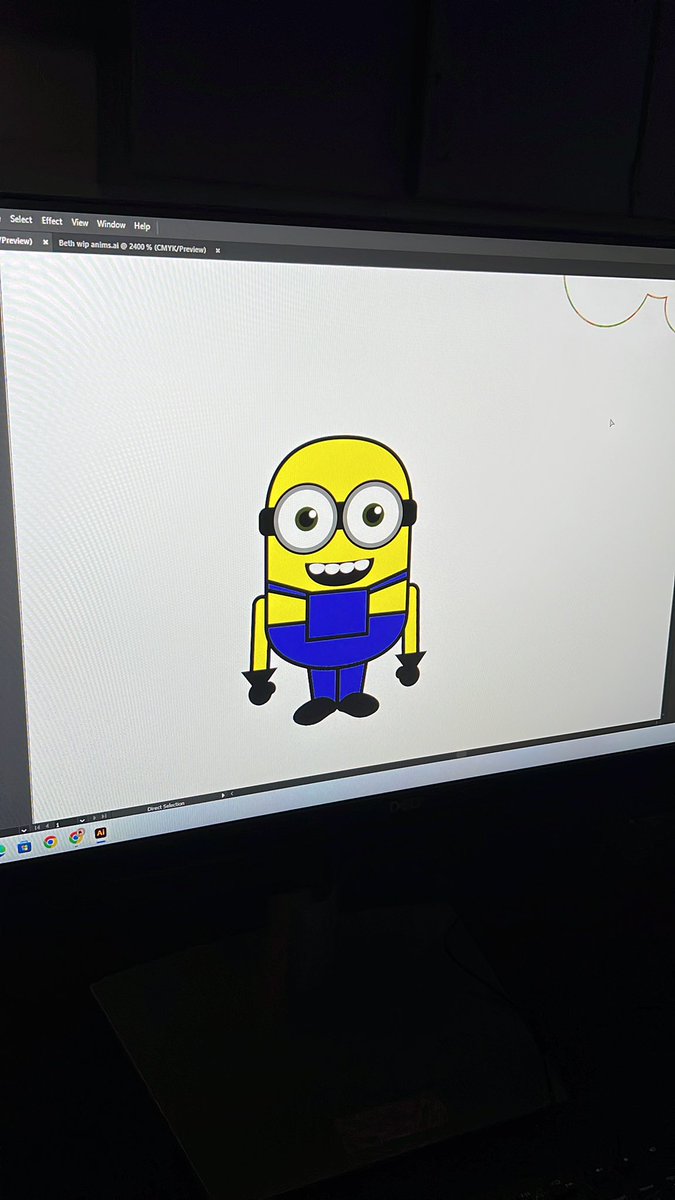This screenshot has width=675, height=1200.
Task: Click the minion's right goggle lens
Action: coord(373,514)
